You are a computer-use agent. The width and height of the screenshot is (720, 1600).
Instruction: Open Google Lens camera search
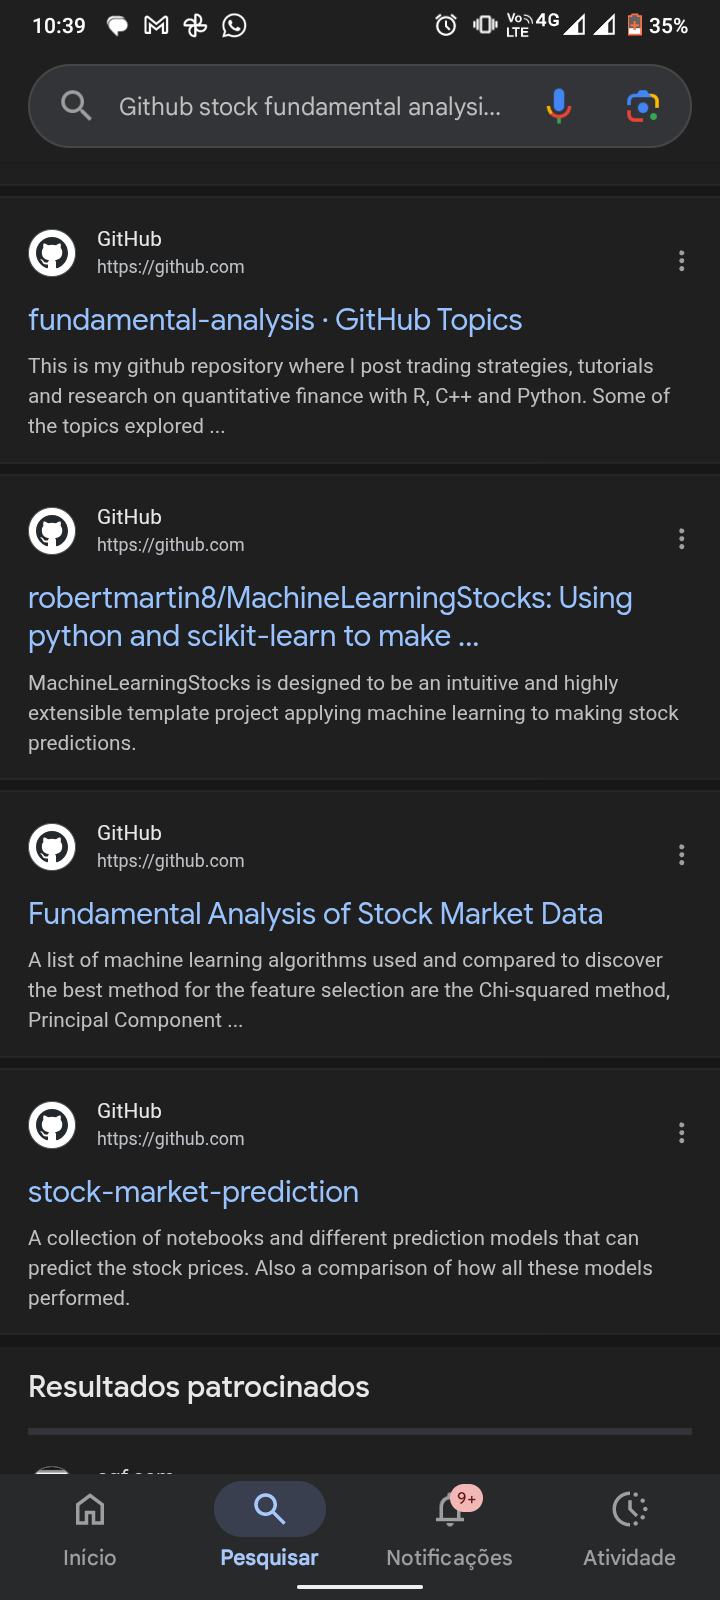coord(642,106)
